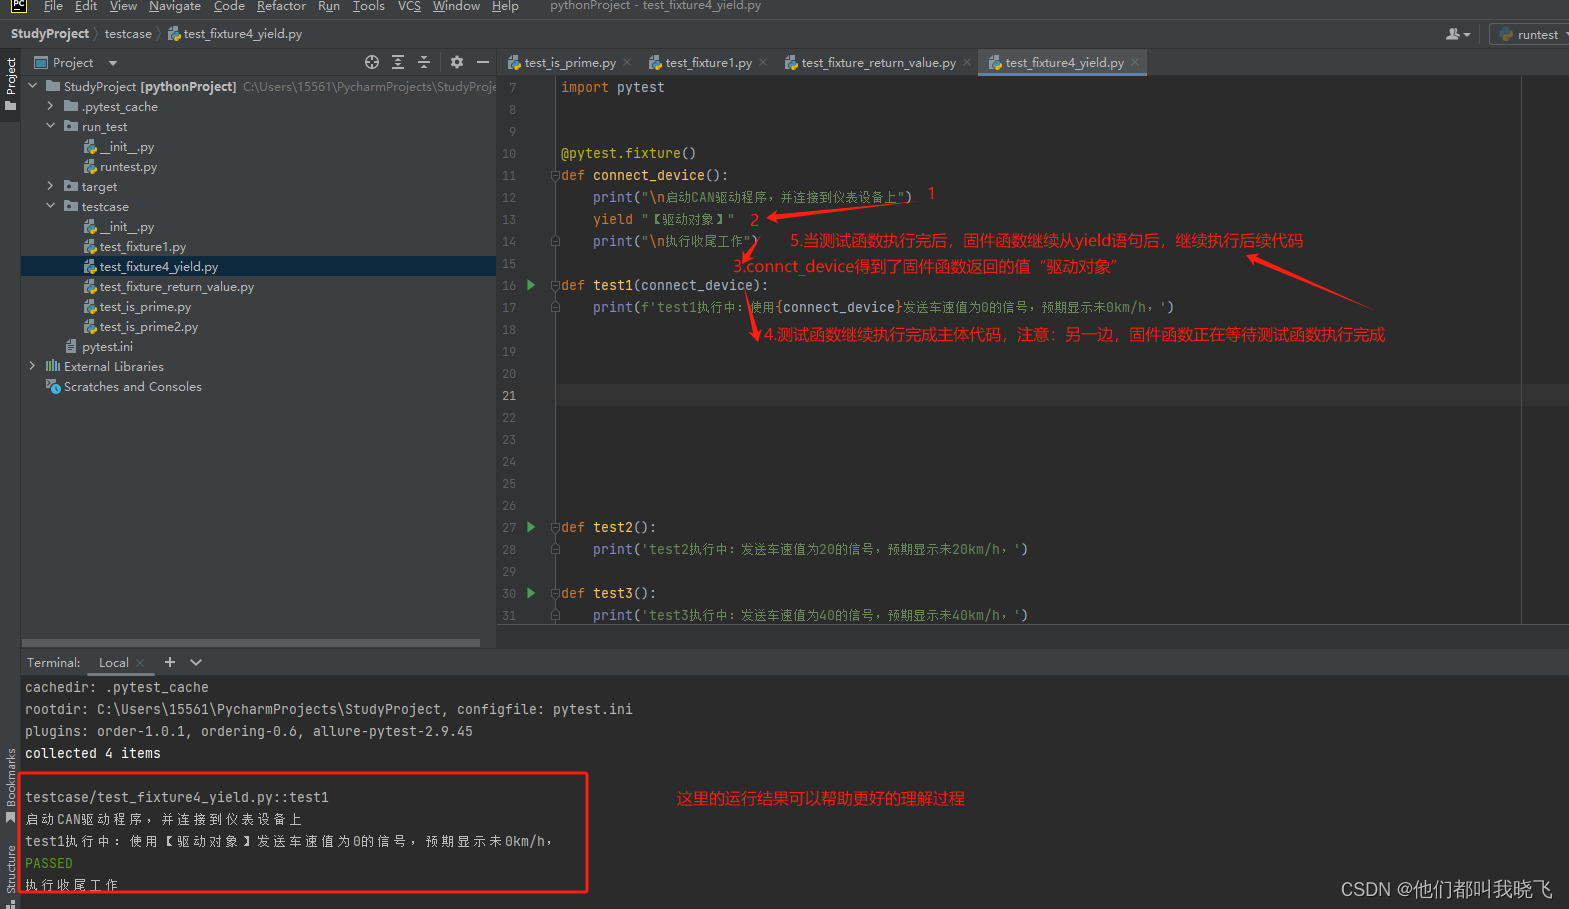
Task: Collapse the StudyProject root folder
Action: (x=33, y=86)
